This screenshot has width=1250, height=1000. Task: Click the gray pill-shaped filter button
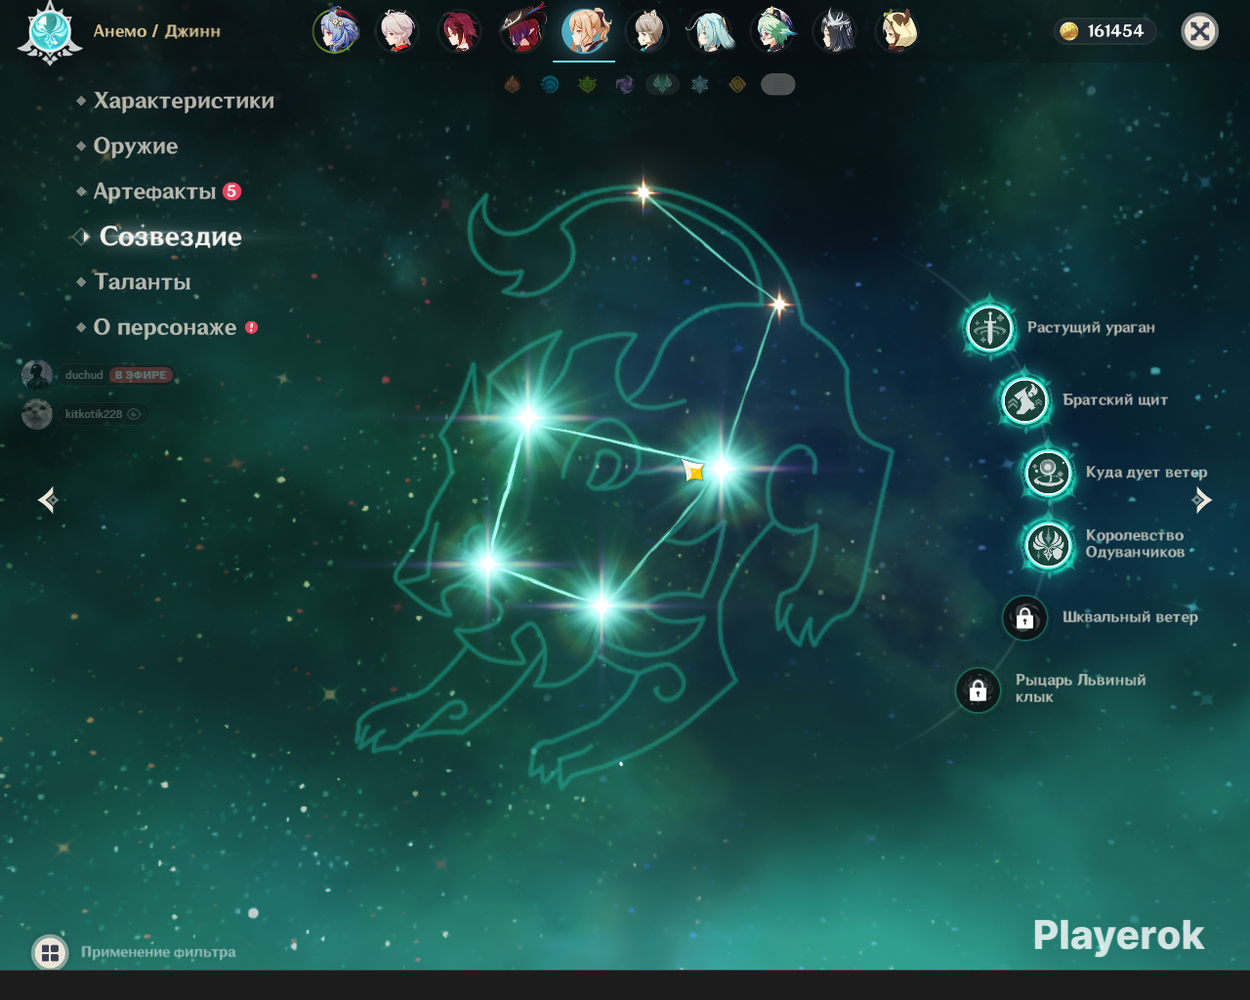(778, 85)
